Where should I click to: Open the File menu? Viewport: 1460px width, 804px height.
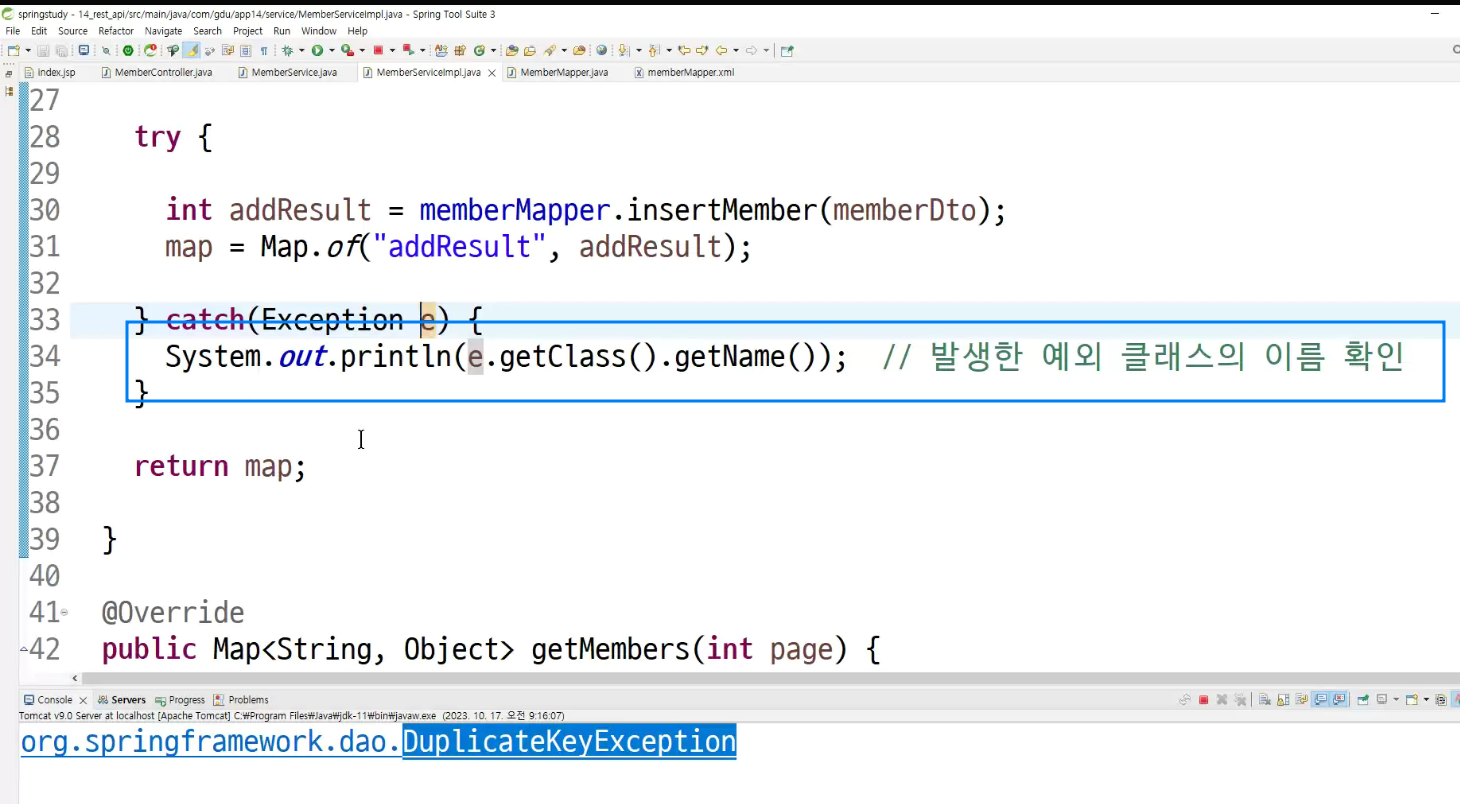13,31
